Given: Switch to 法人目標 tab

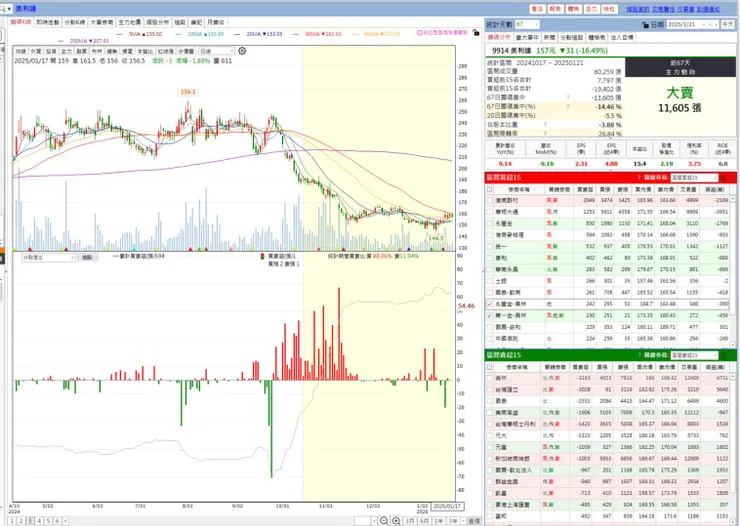Looking at the screenshot, I should tap(622, 37).
